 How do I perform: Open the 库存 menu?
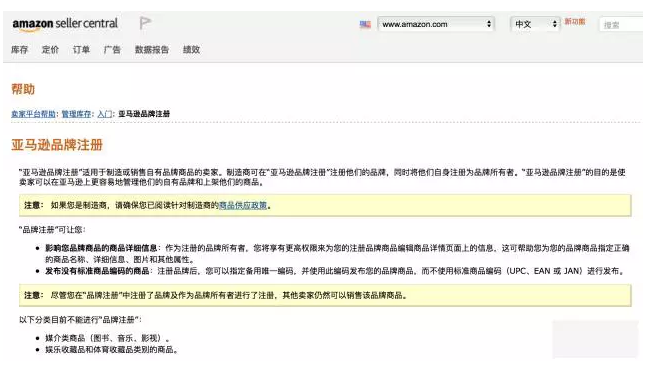click(19, 50)
